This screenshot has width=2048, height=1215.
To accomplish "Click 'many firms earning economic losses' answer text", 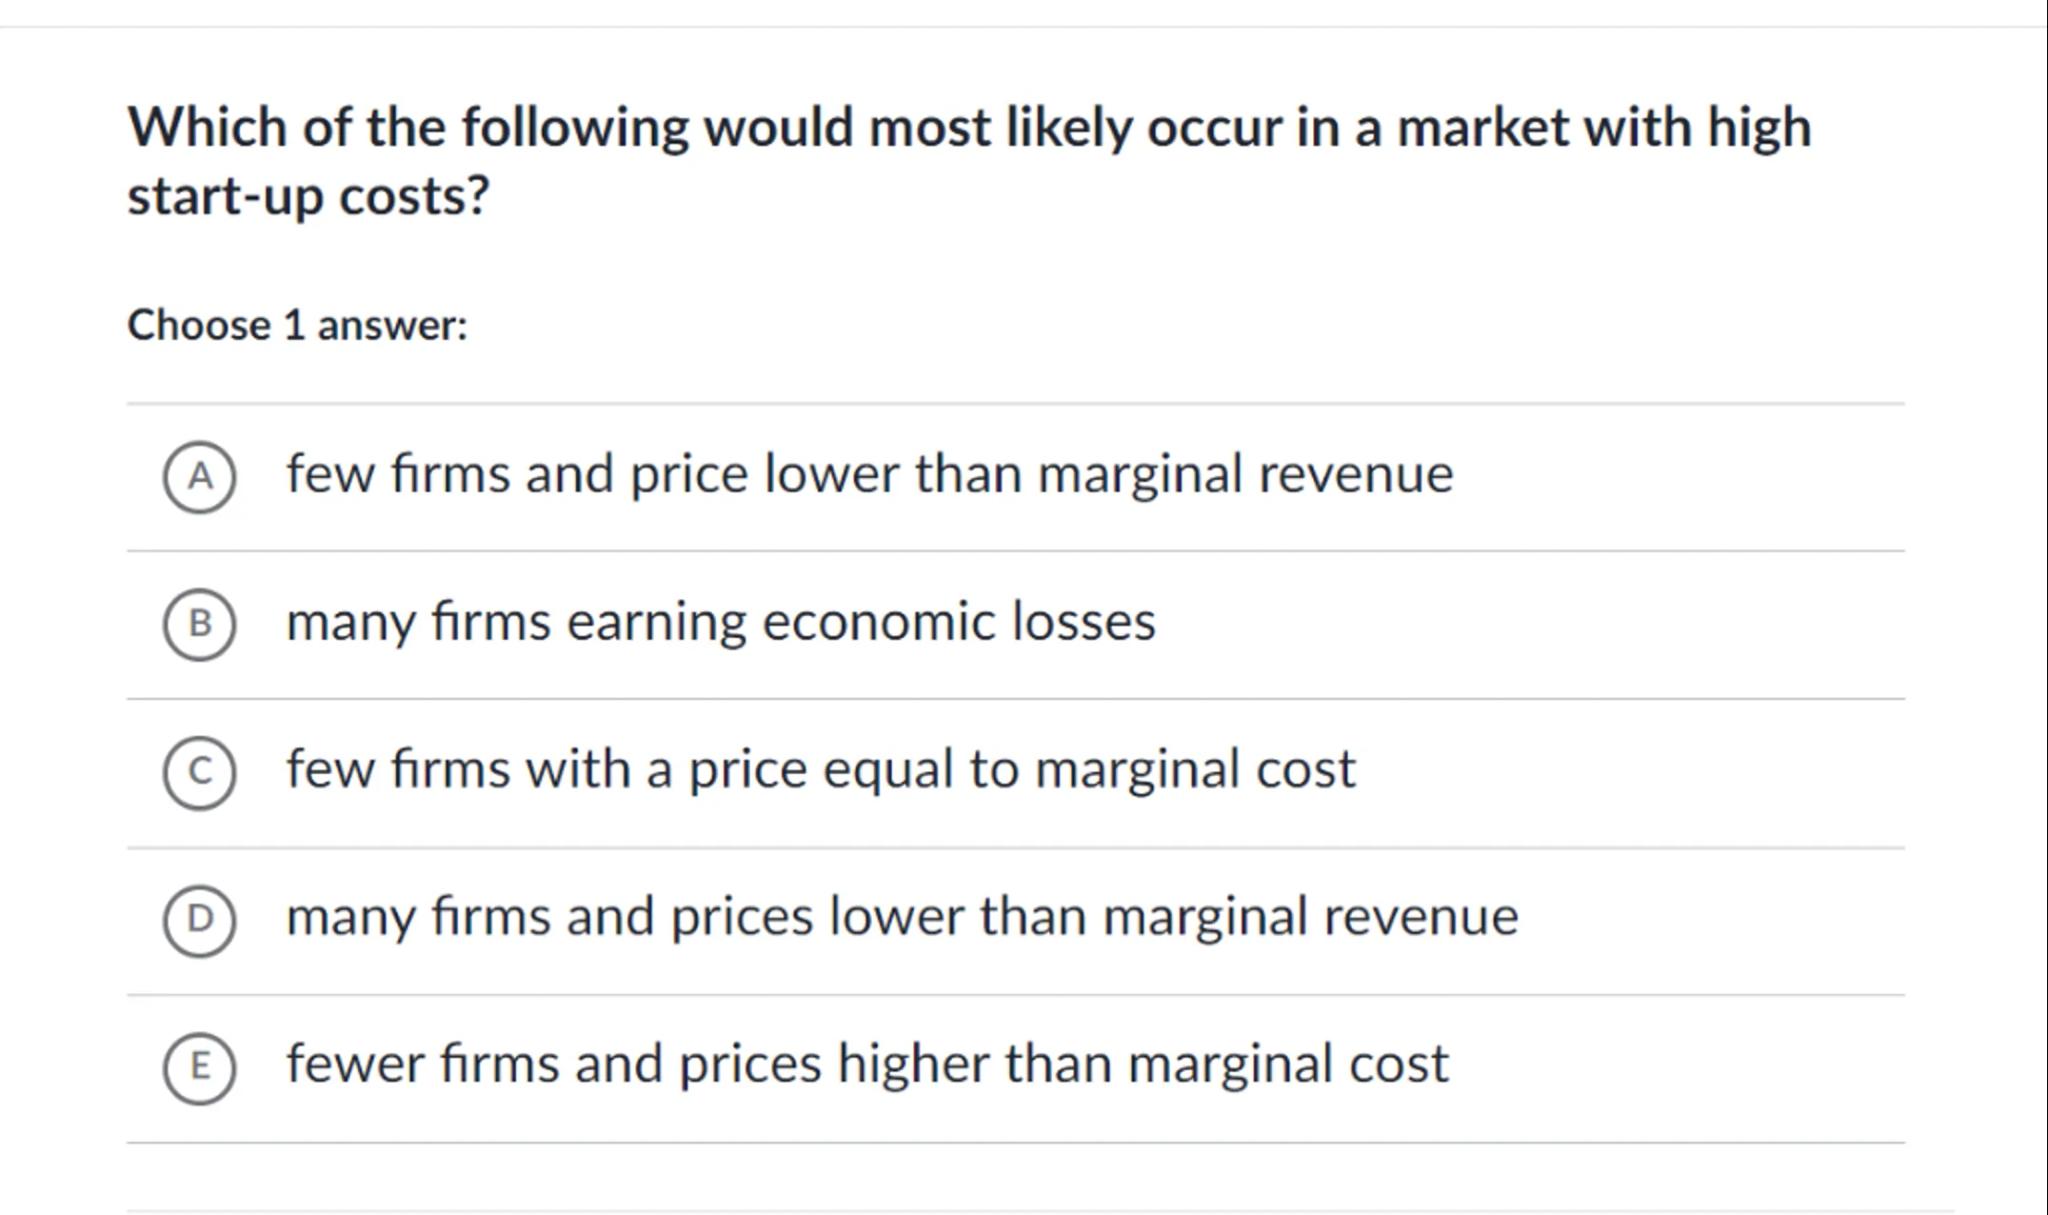I will pos(720,622).
